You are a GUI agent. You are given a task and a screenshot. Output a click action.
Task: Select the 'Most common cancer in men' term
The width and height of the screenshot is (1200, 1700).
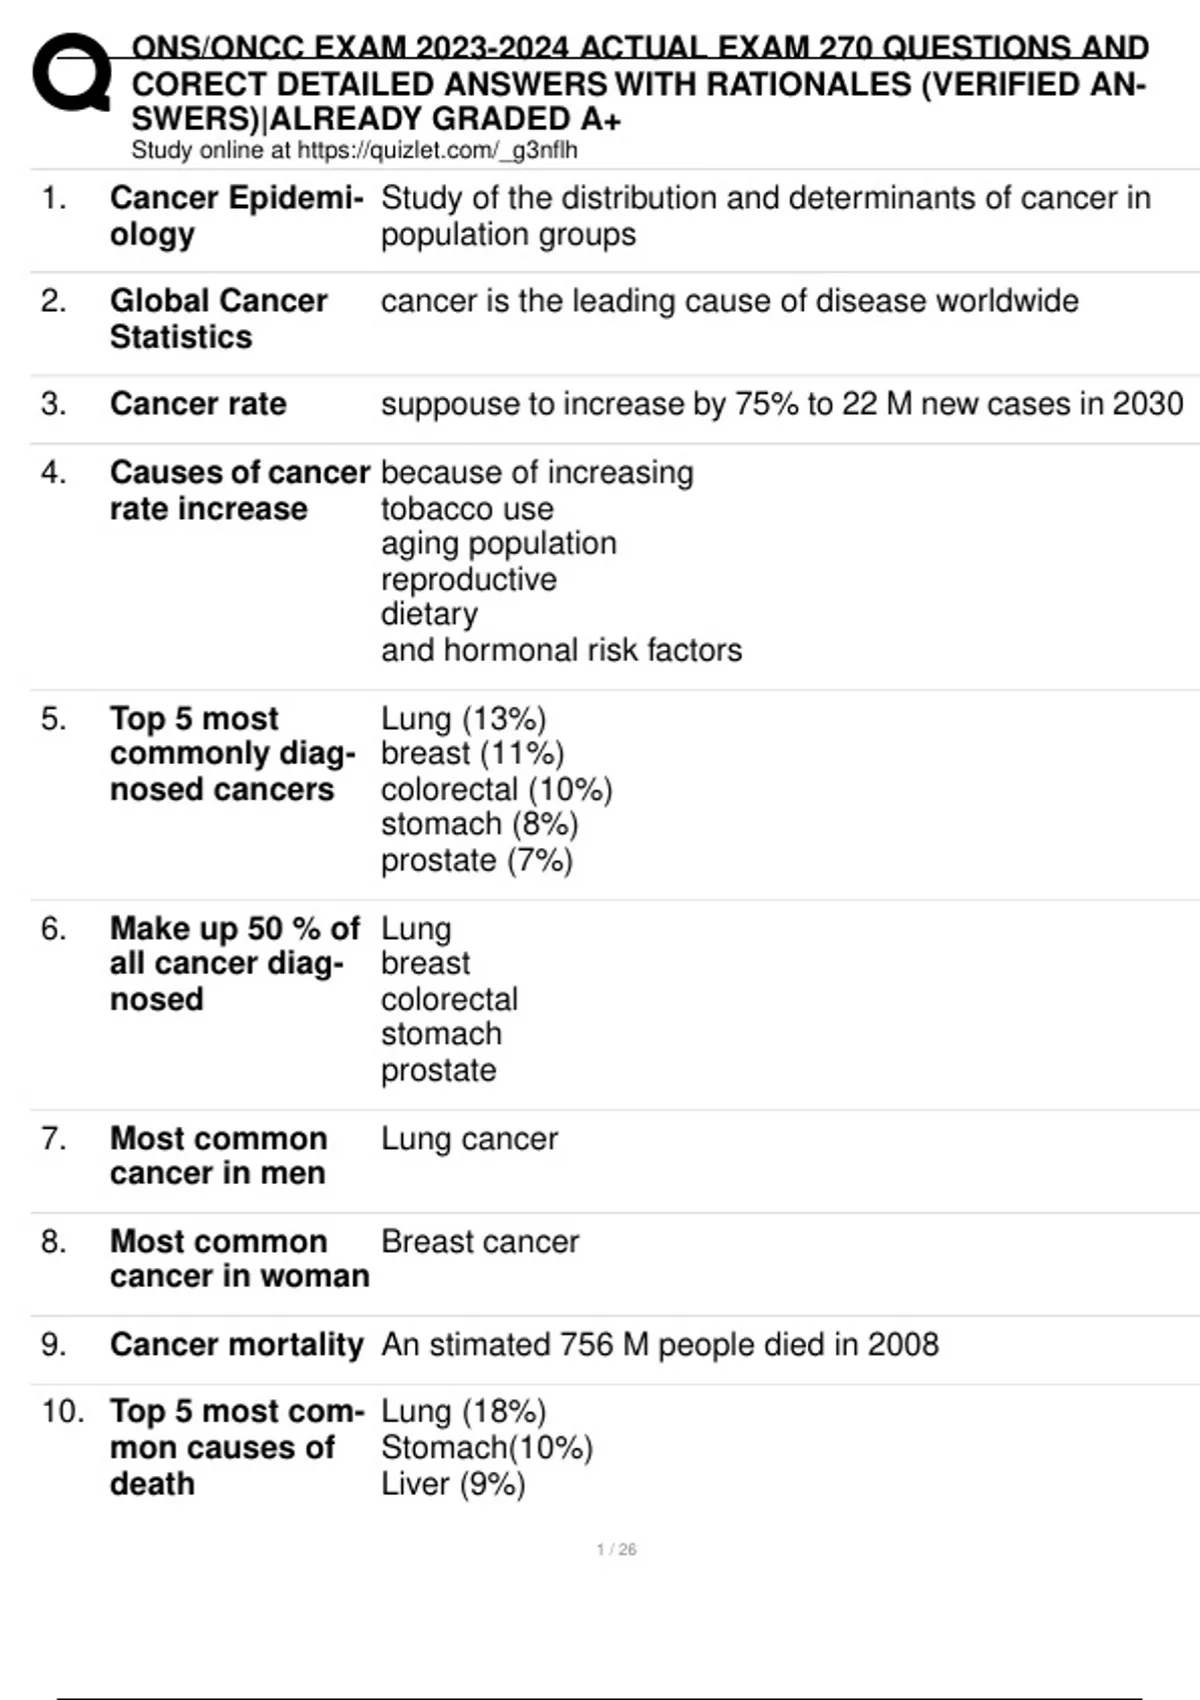[x=218, y=1156]
